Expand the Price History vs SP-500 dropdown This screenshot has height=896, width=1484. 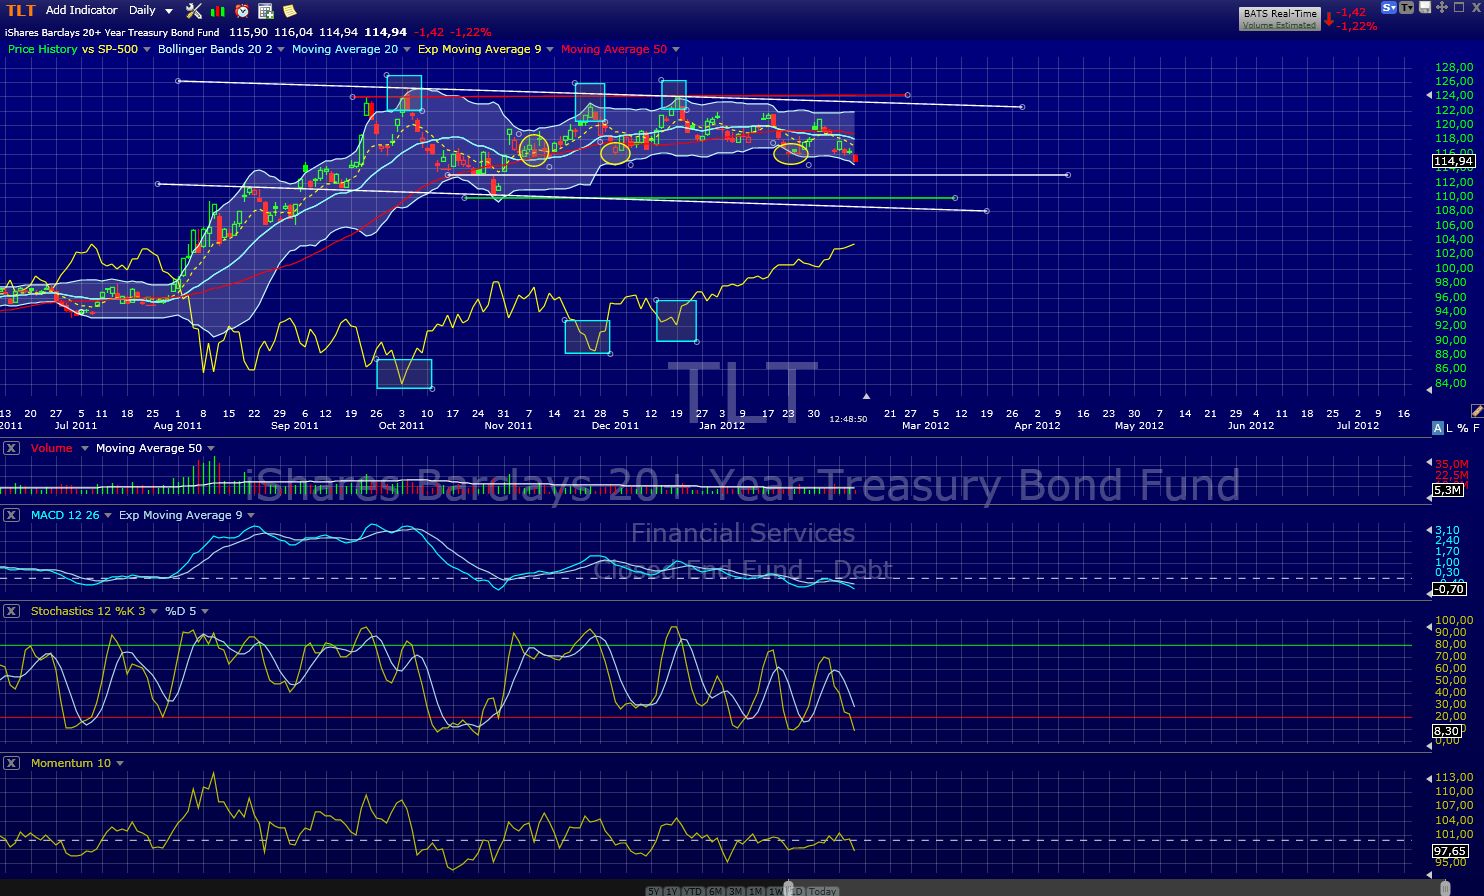[x=147, y=49]
